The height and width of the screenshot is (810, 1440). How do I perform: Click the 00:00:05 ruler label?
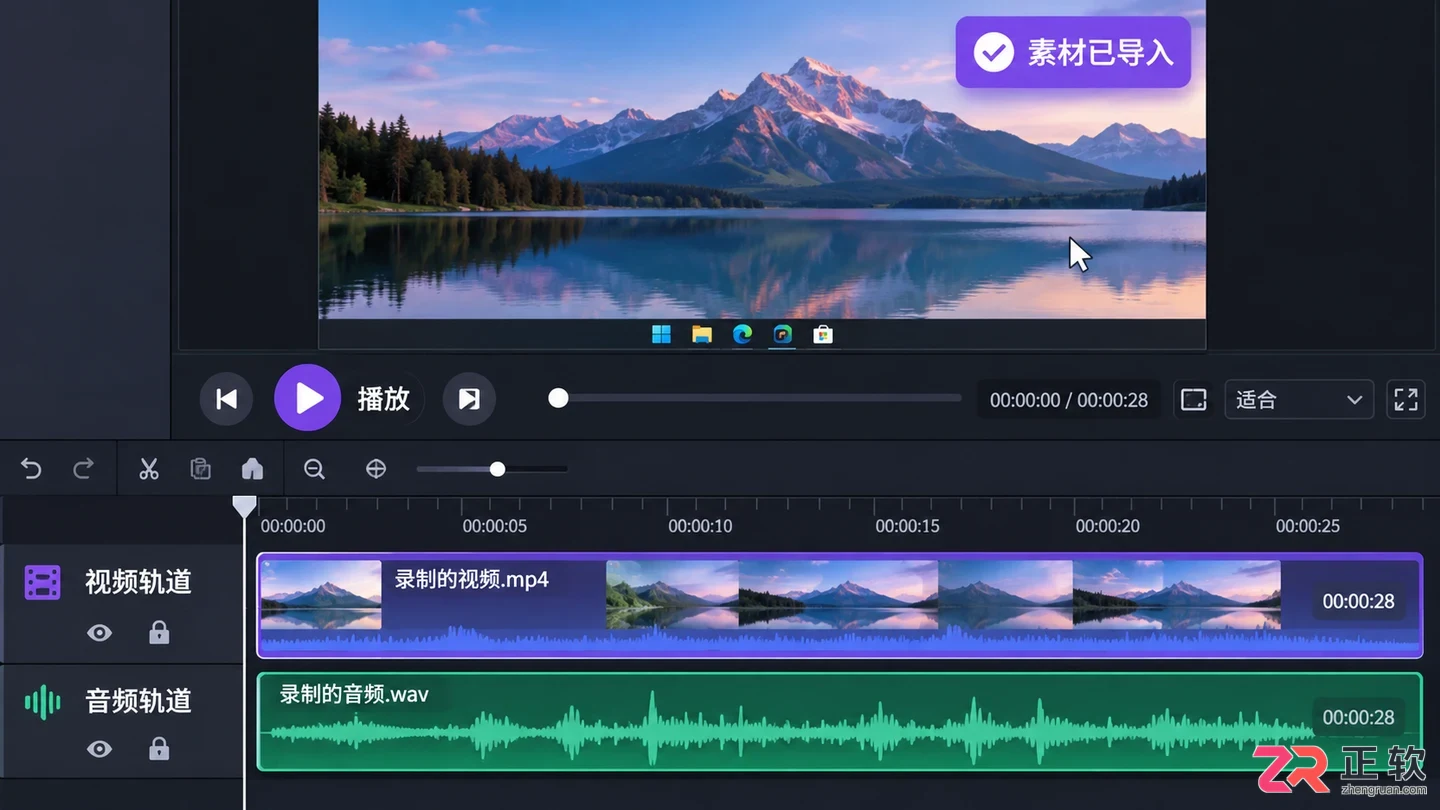(x=494, y=526)
